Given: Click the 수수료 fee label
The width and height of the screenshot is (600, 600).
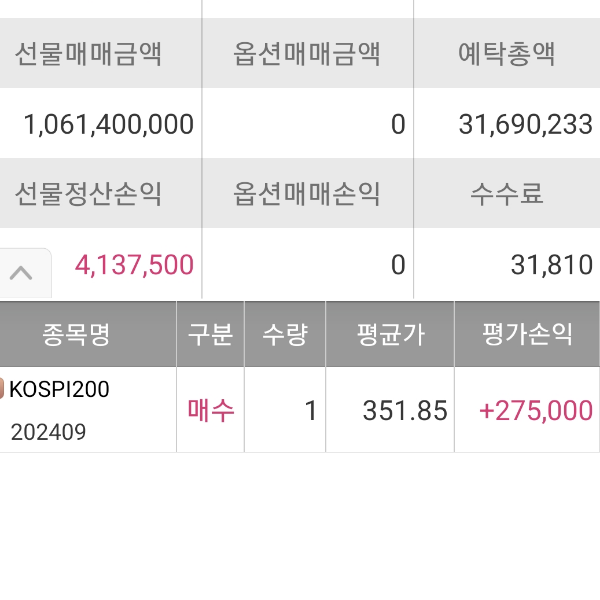Looking at the screenshot, I should 506,193.
